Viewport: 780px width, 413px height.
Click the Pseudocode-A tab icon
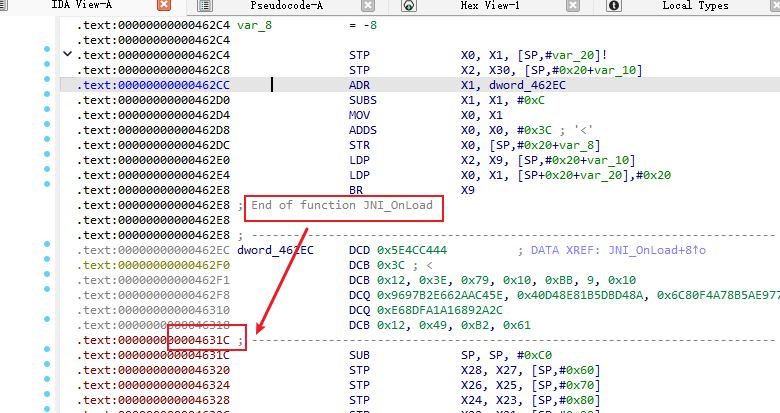[204, 6]
